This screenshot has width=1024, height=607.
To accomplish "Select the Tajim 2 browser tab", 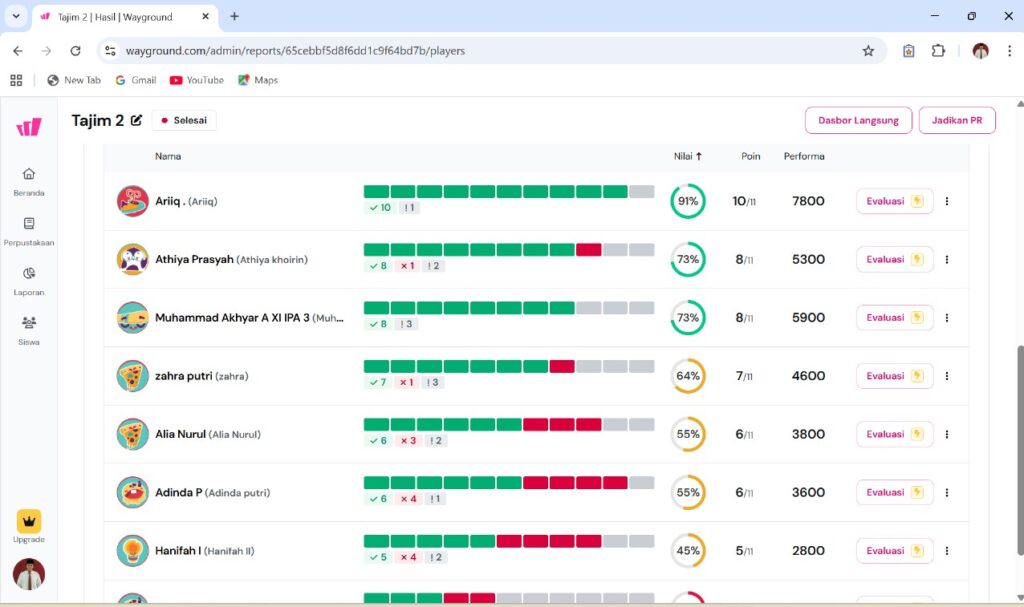I will (x=115, y=17).
